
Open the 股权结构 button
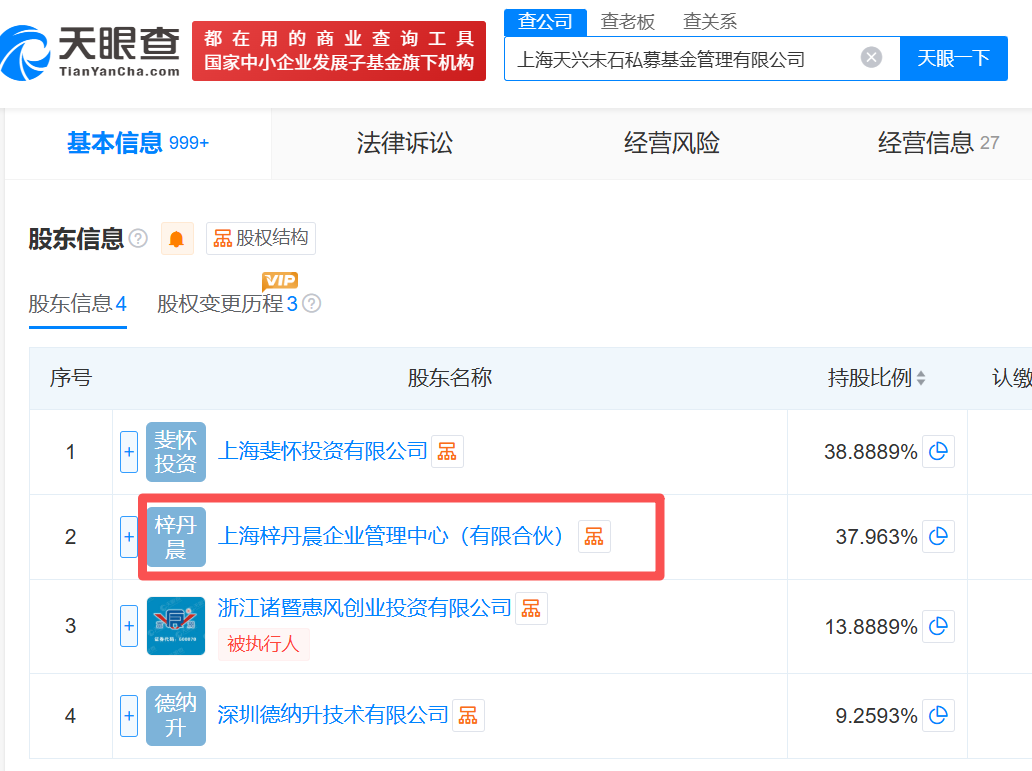[261, 238]
